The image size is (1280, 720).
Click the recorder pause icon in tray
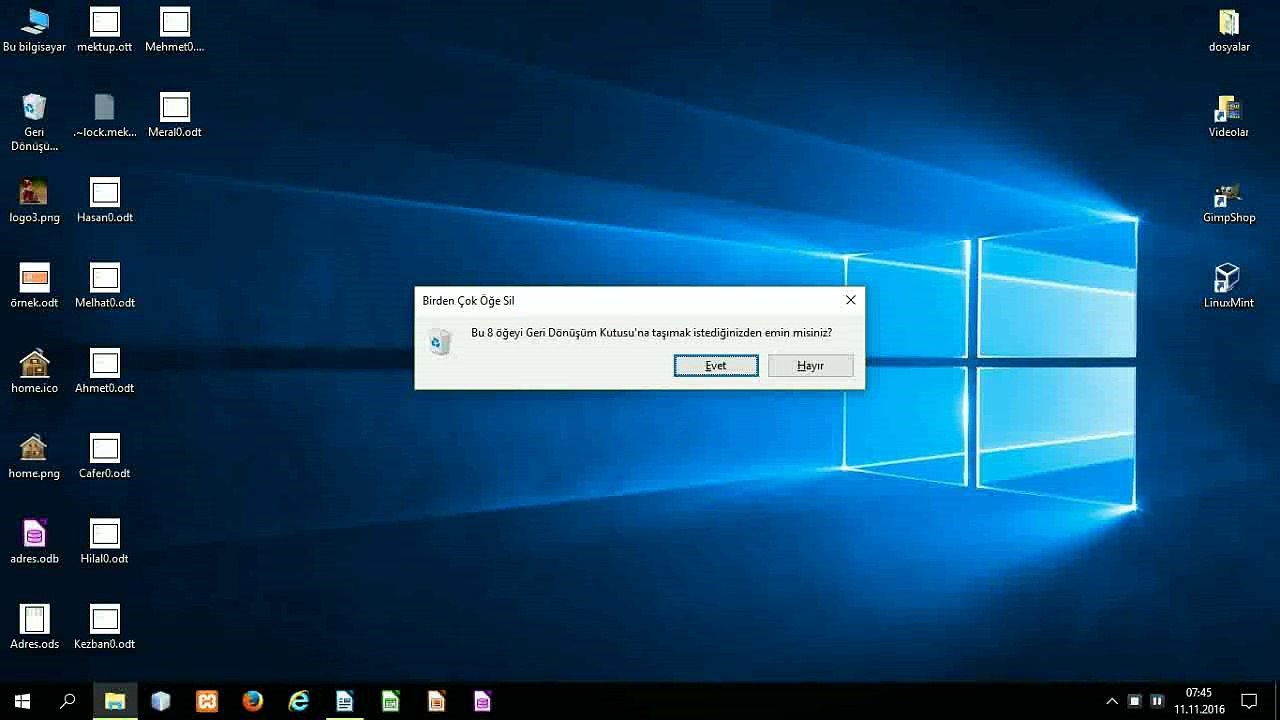pyautogui.click(x=1157, y=701)
